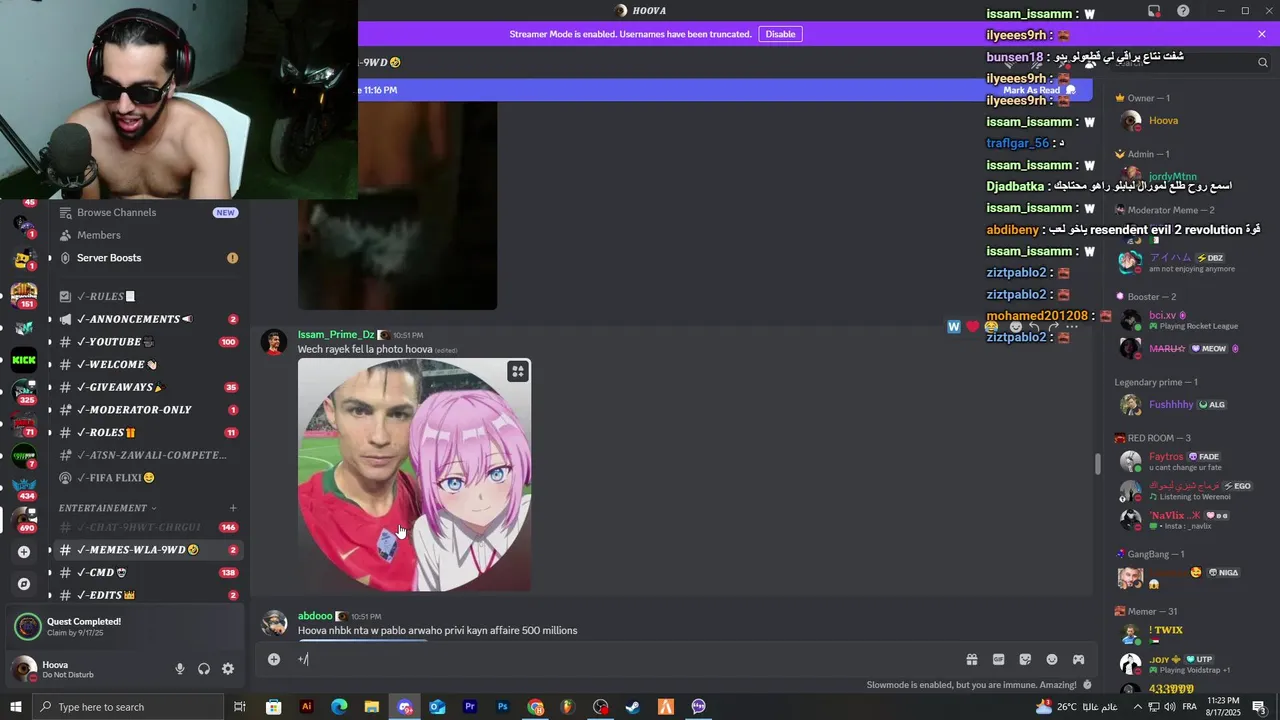This screenshot has height=720, width=1280.
Task: Click the Help question mark icon
Action: pyautogui.click(x=1183, y=11)
